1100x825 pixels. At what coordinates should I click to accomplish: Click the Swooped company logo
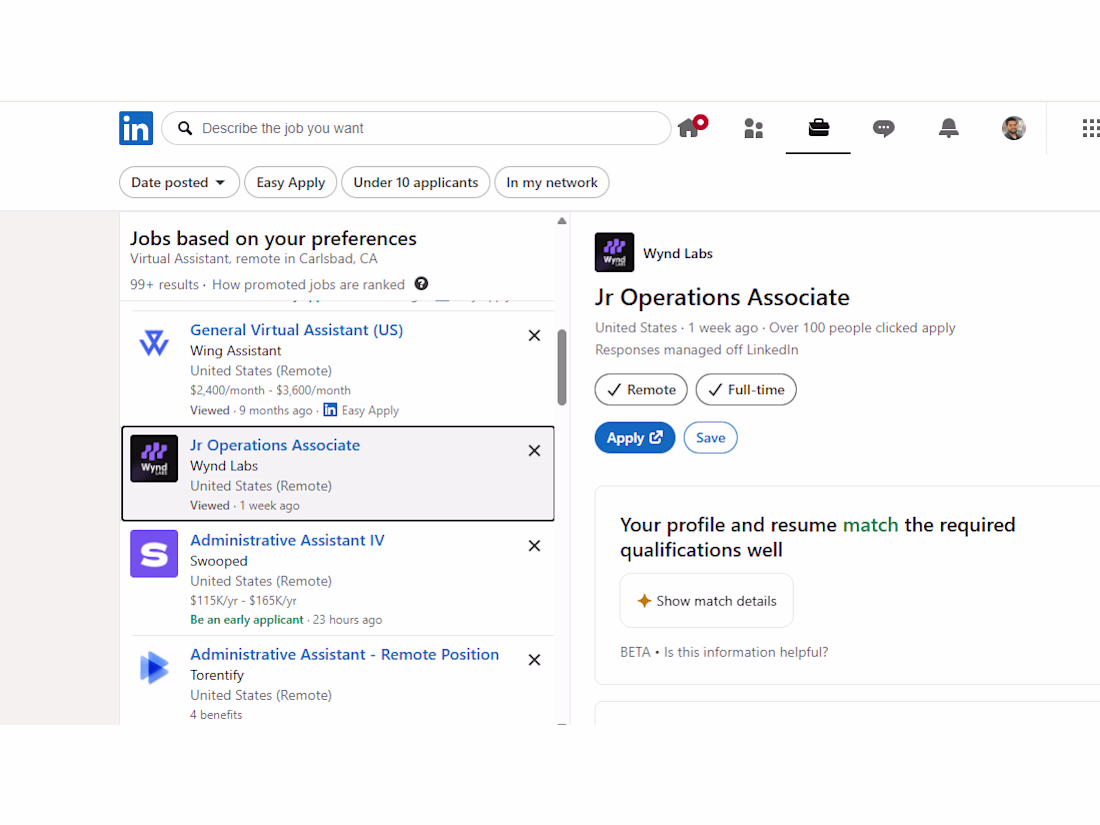point(154,554)
